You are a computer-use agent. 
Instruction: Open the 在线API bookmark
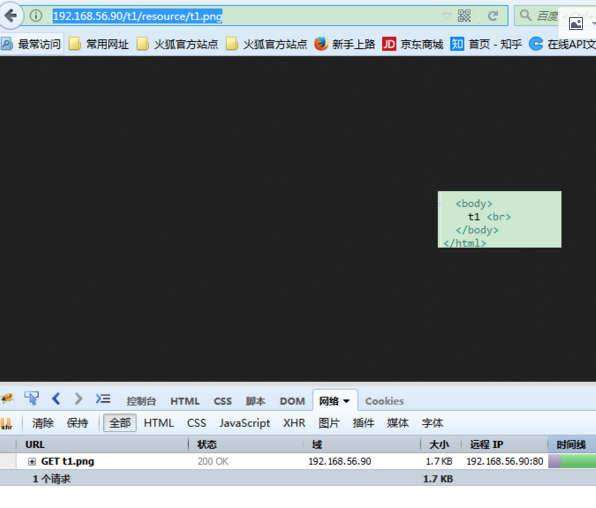coord(563,44)
